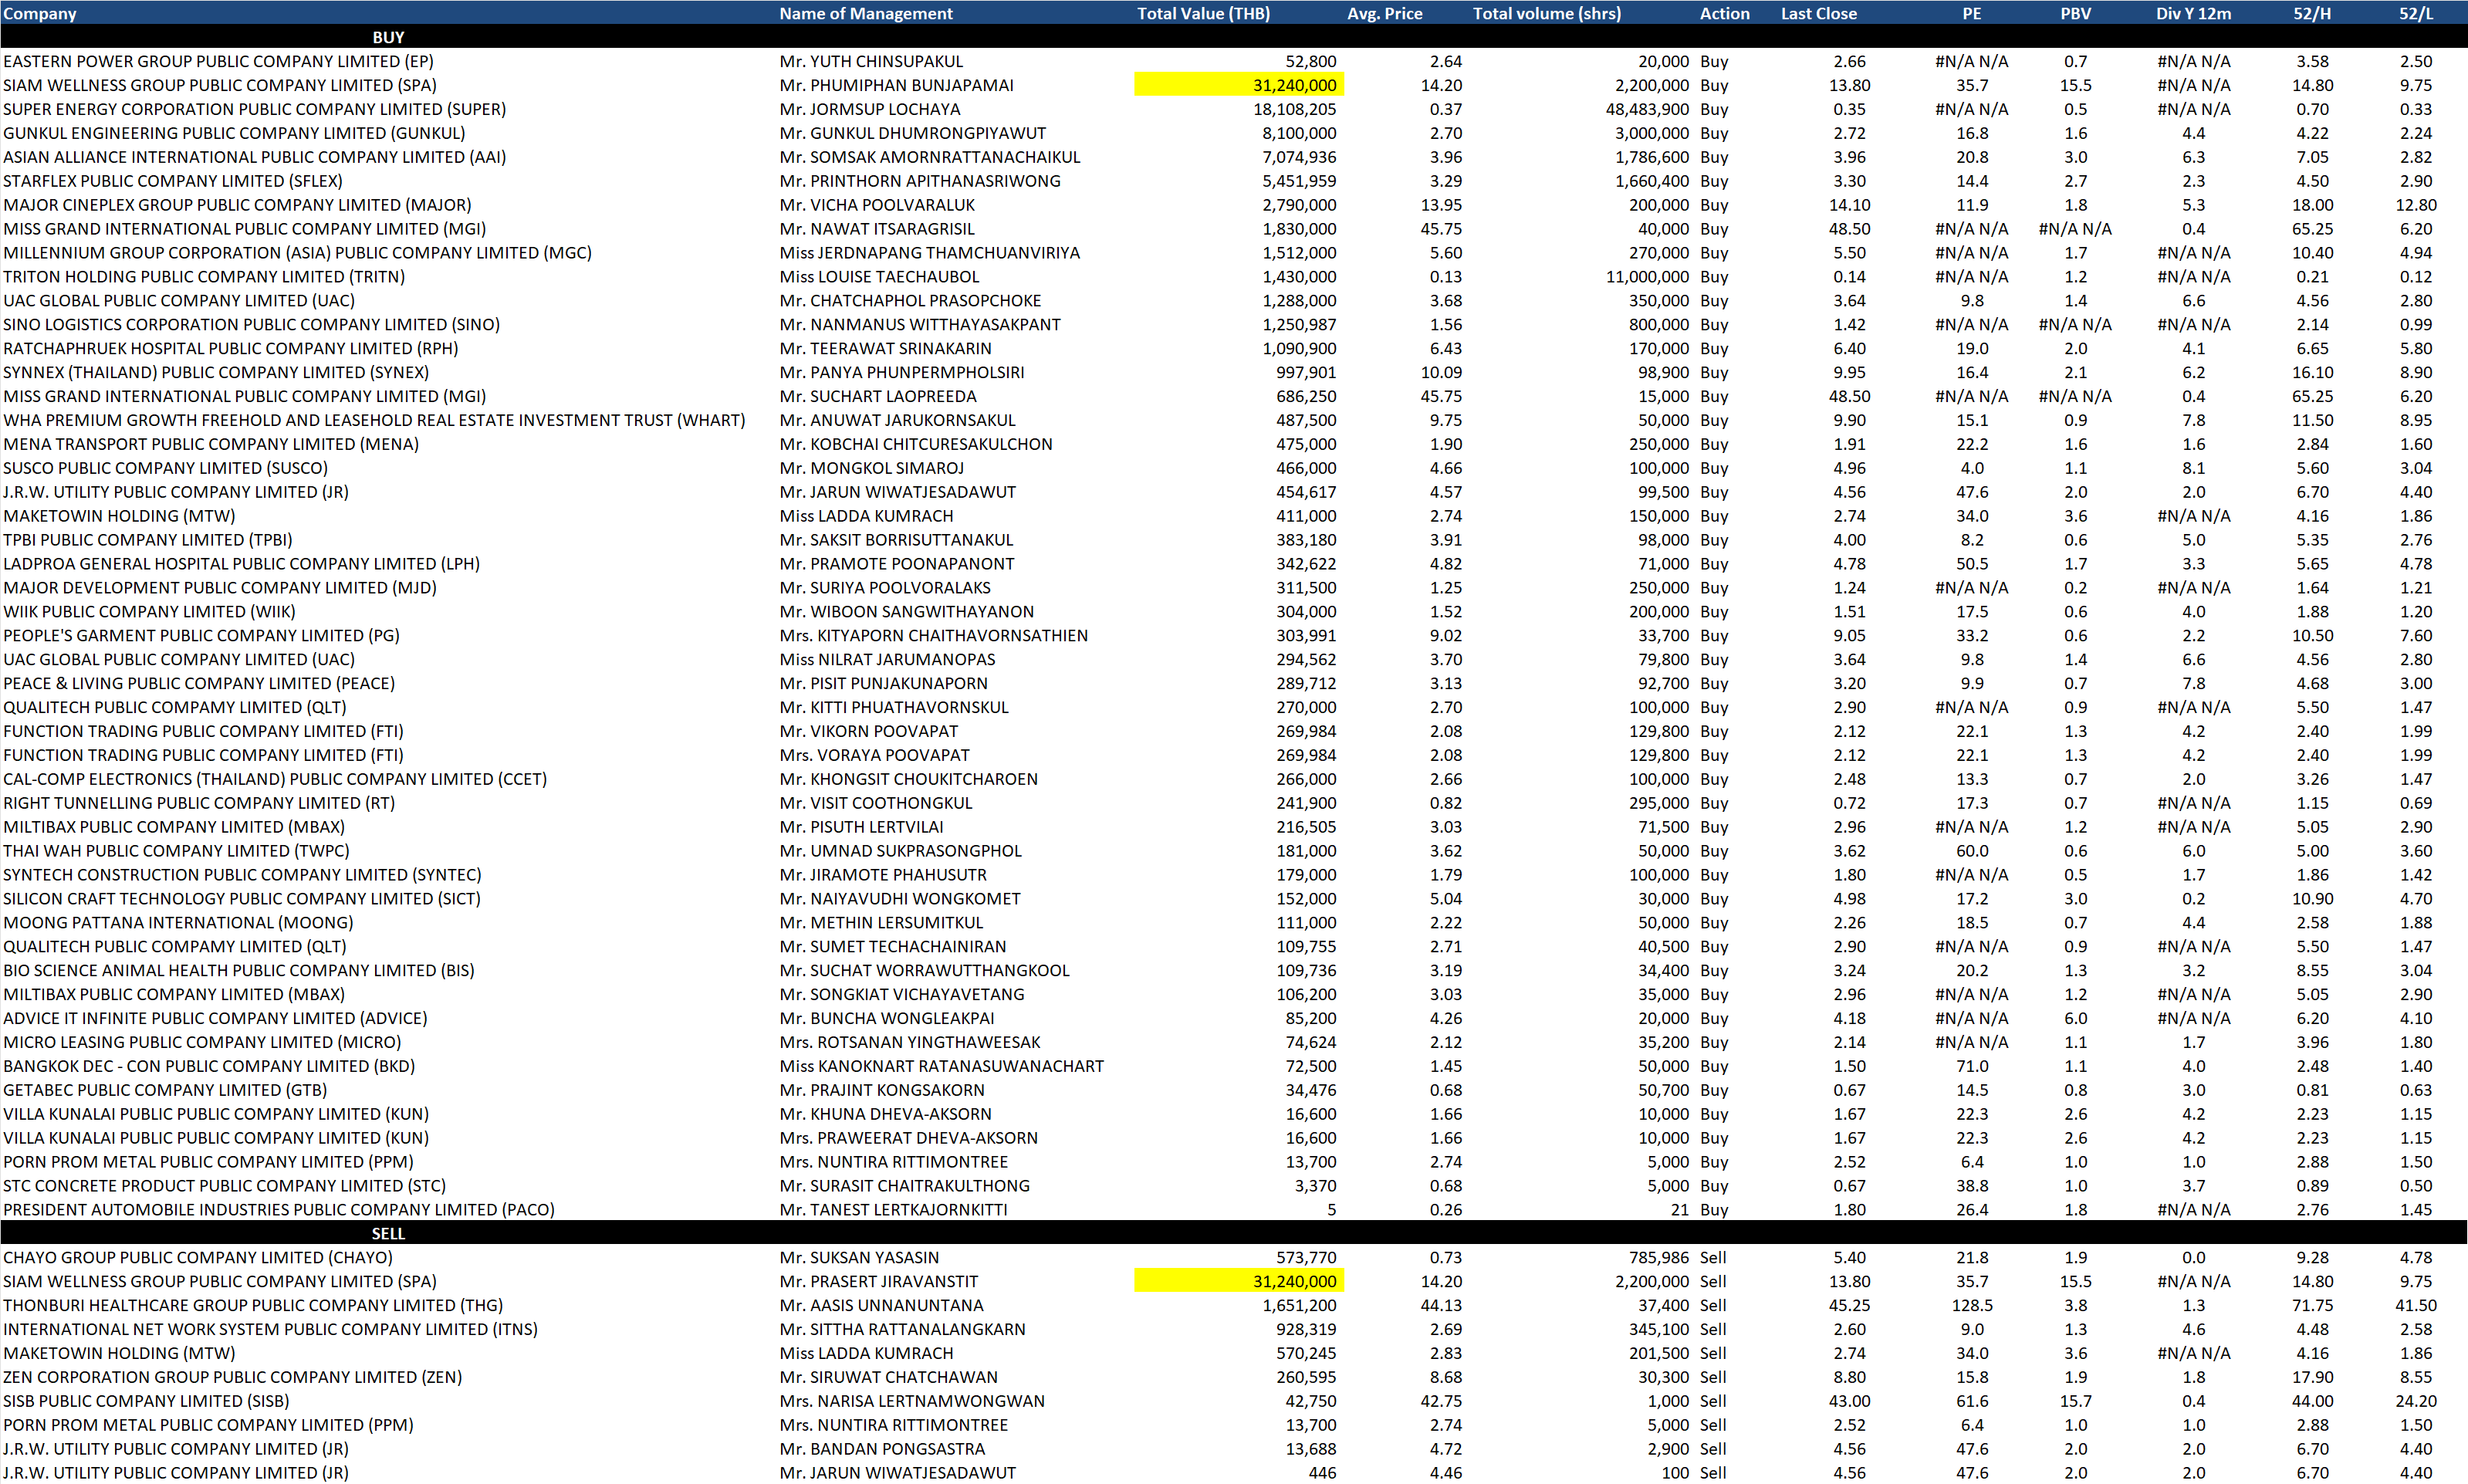2468x1484 pixels.
Task: Click Mr. TANEST LERTKAJORNKITTI name cell
Action: tap(893, 1209)
